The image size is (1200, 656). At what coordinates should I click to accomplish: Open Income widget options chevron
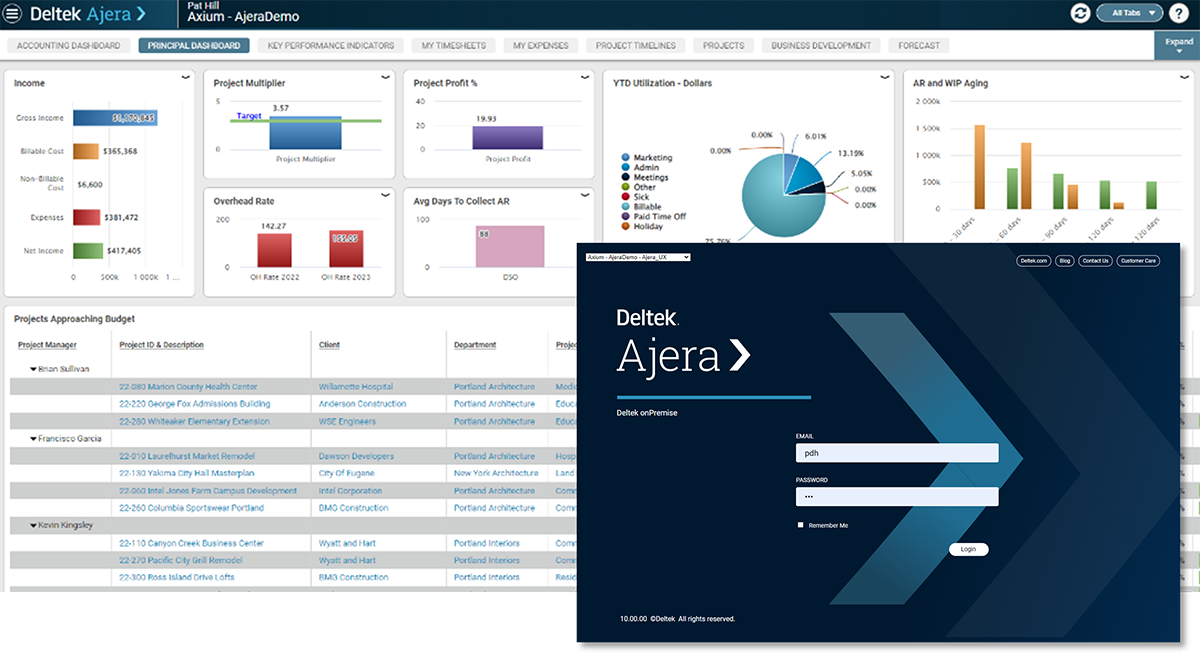tap(186, 78)
